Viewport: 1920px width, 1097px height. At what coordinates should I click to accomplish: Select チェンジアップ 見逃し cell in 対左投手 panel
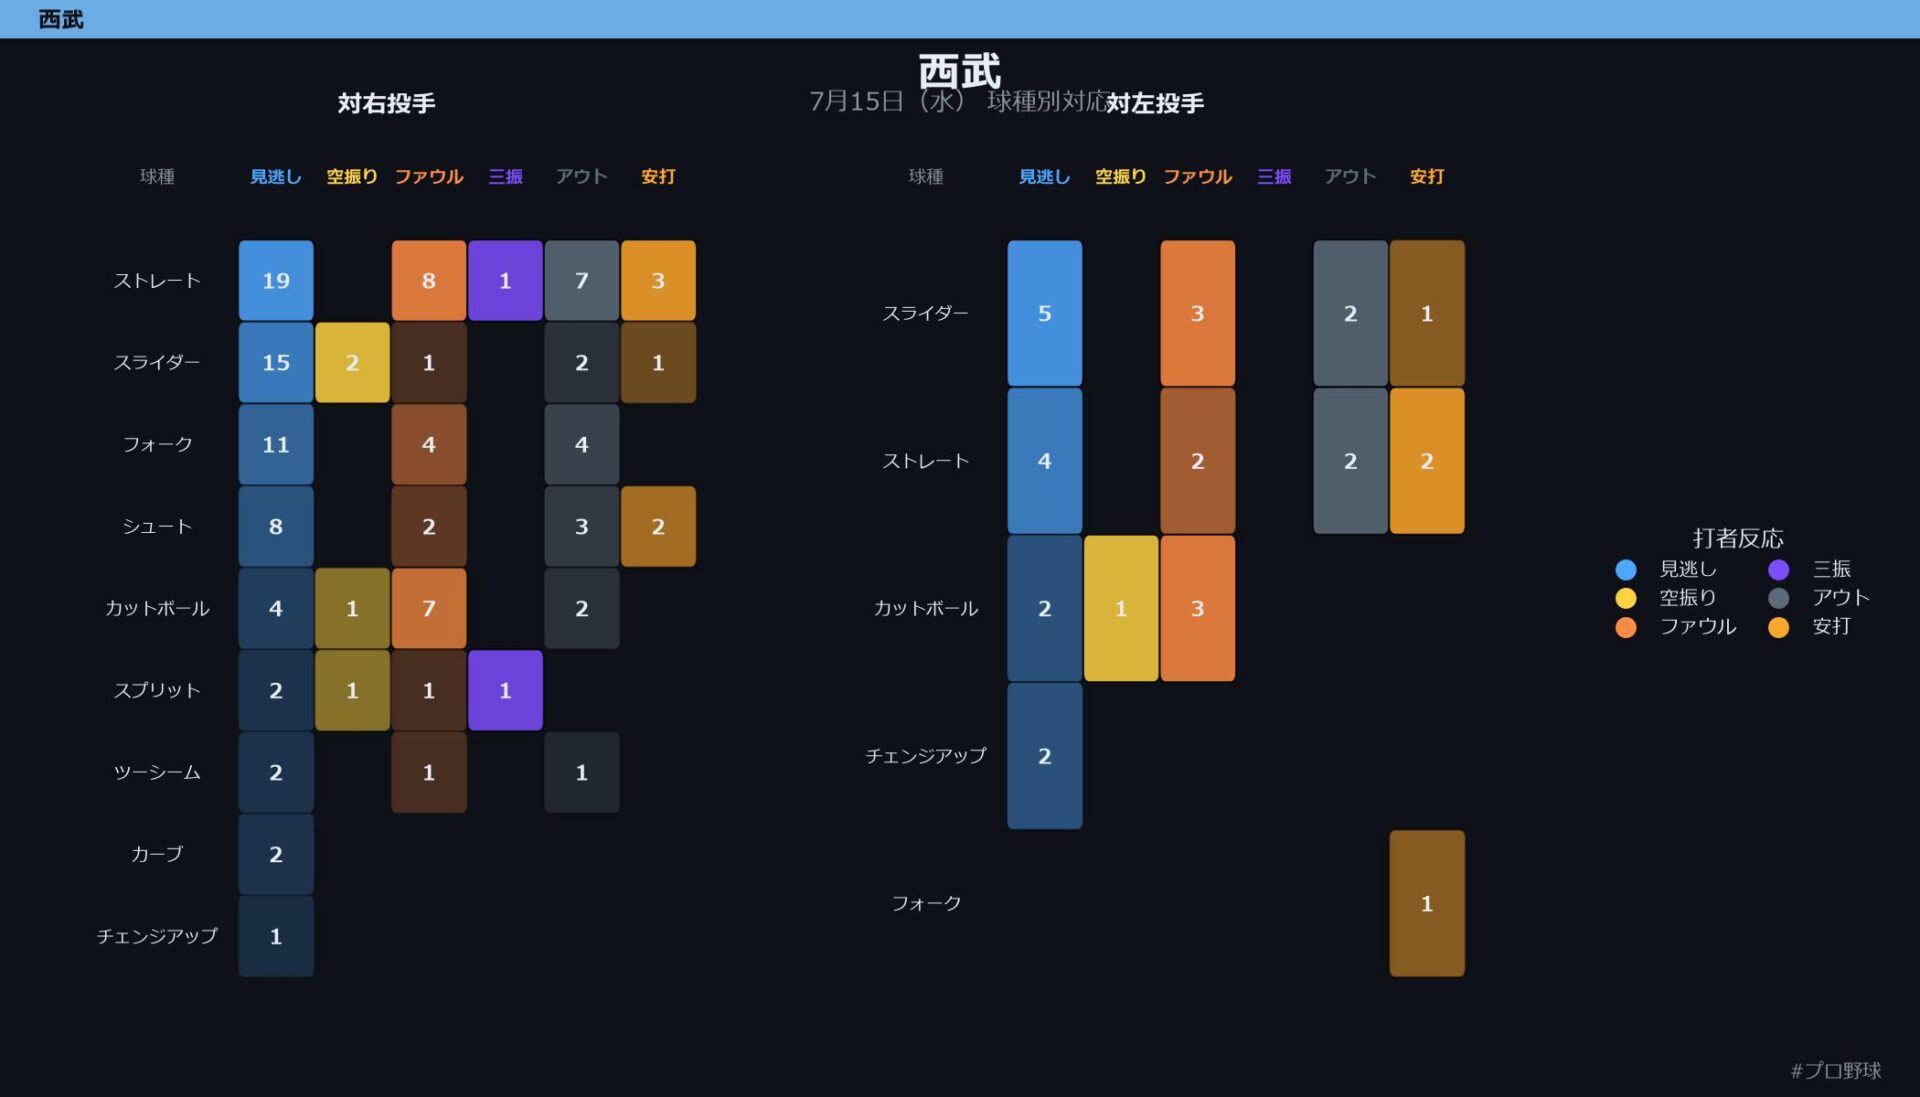[1045, 756]
